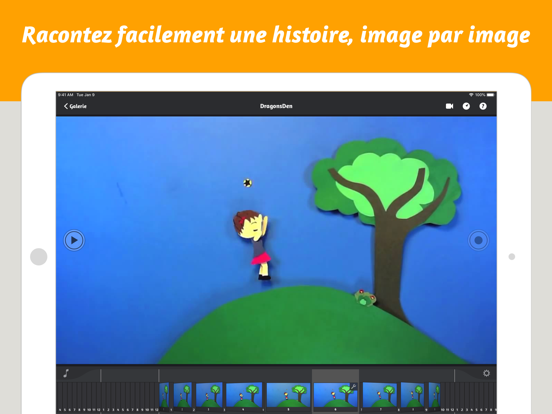Select frame 5 thumbnail in the timeline
The image size is (552, 414).
pos(288,395)
